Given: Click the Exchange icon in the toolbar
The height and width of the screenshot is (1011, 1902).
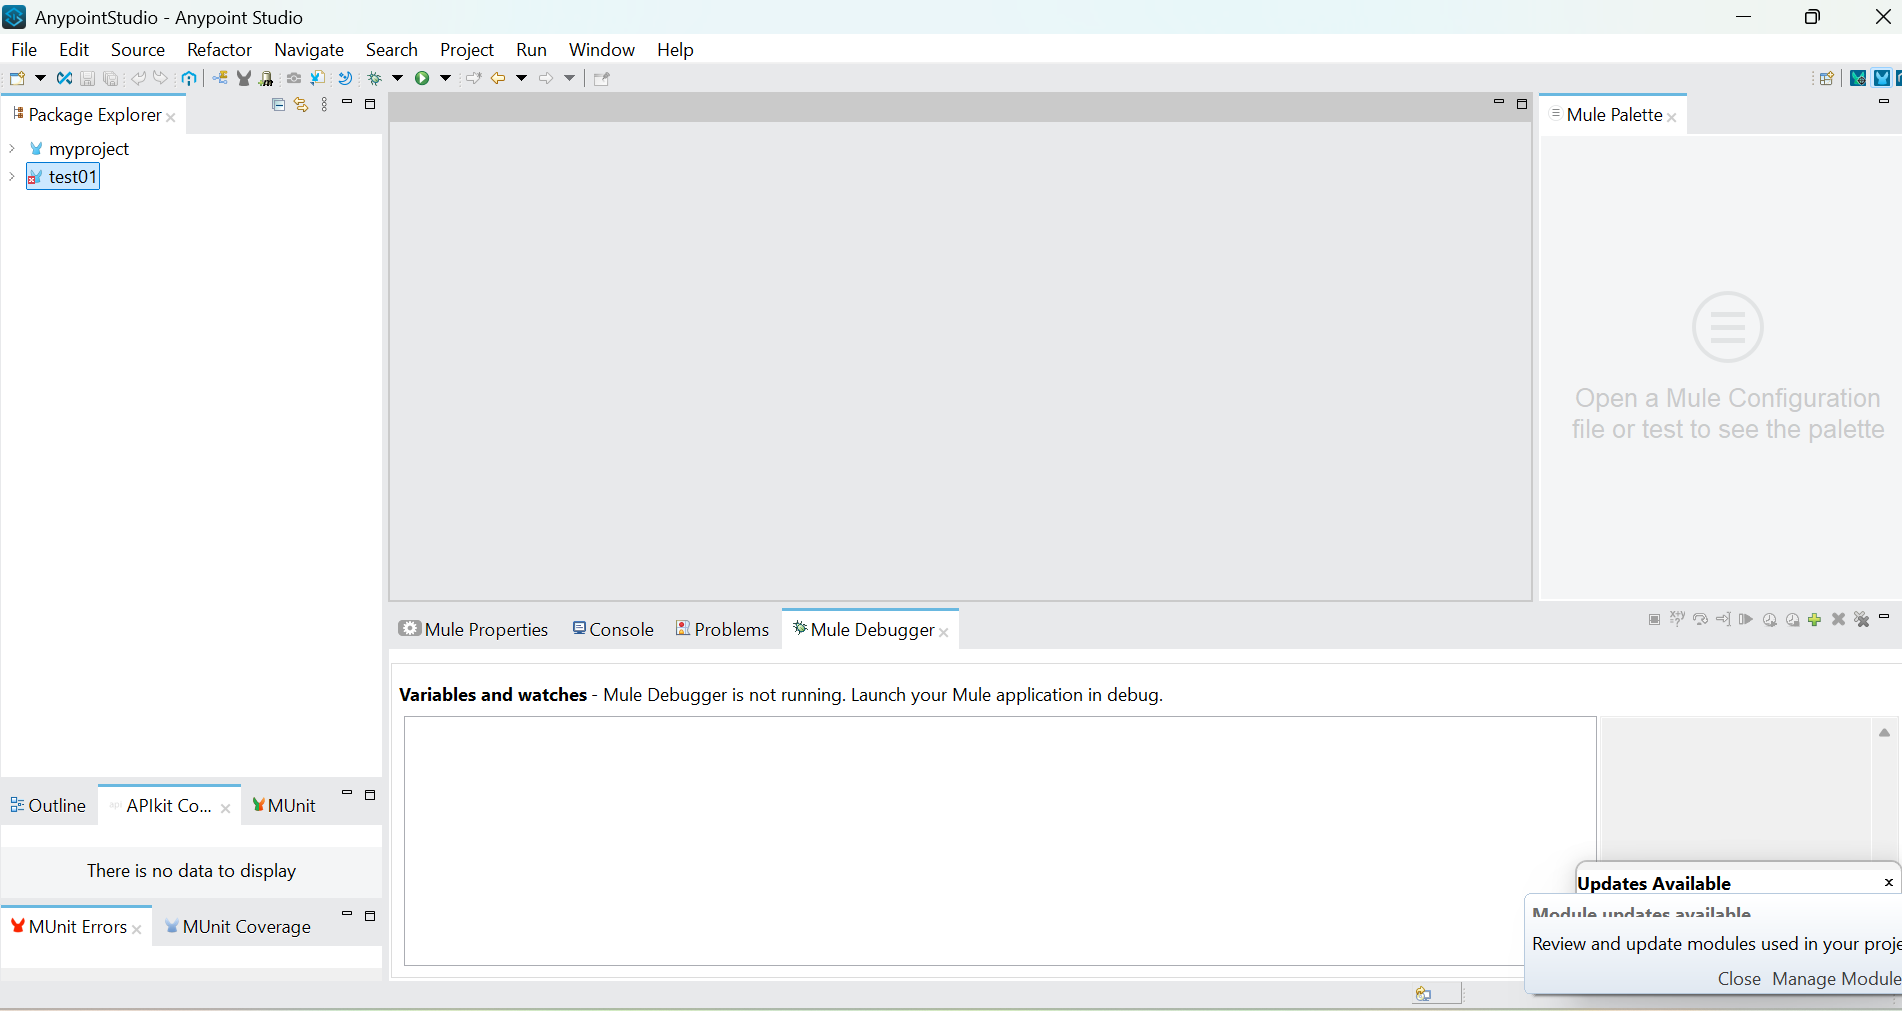Looking at the screenshot, I should [x=64, y=78].
